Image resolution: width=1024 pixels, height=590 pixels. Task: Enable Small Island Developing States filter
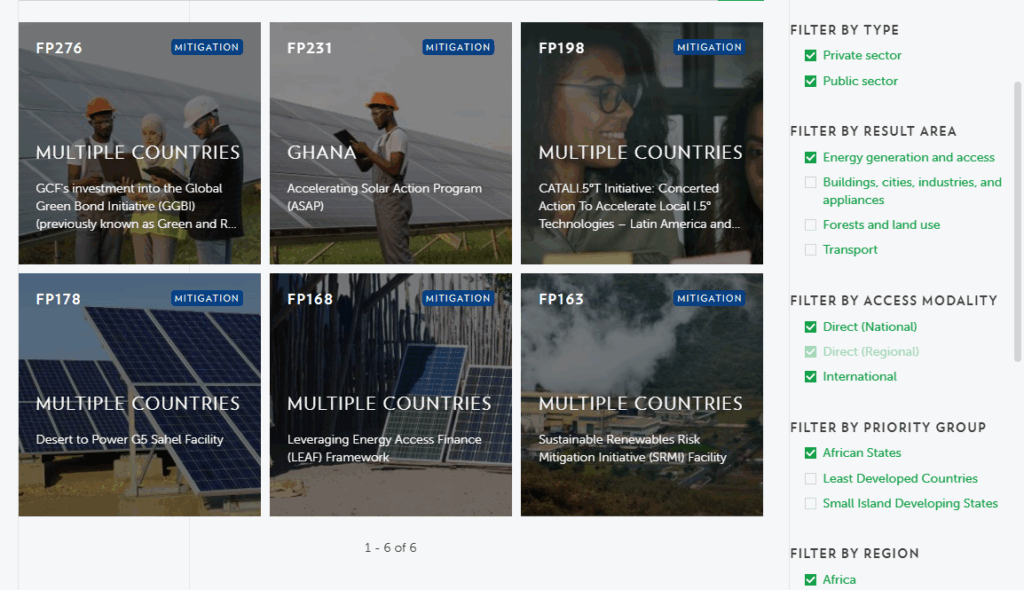coord(810,503)
